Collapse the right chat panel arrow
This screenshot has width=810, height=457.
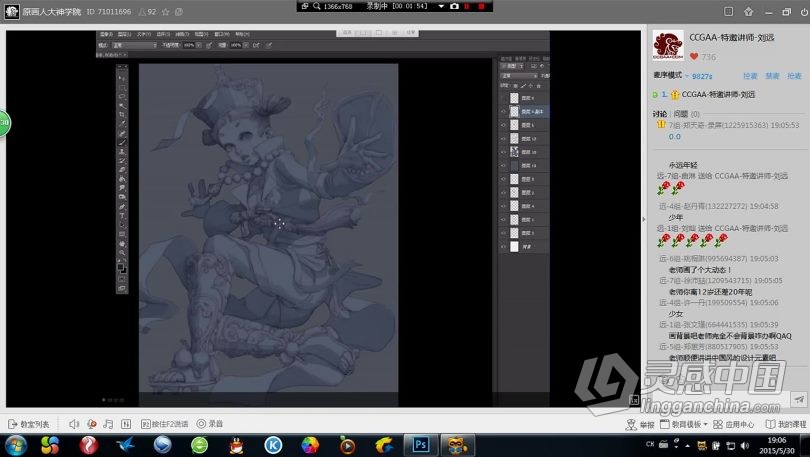coord(644,219)
